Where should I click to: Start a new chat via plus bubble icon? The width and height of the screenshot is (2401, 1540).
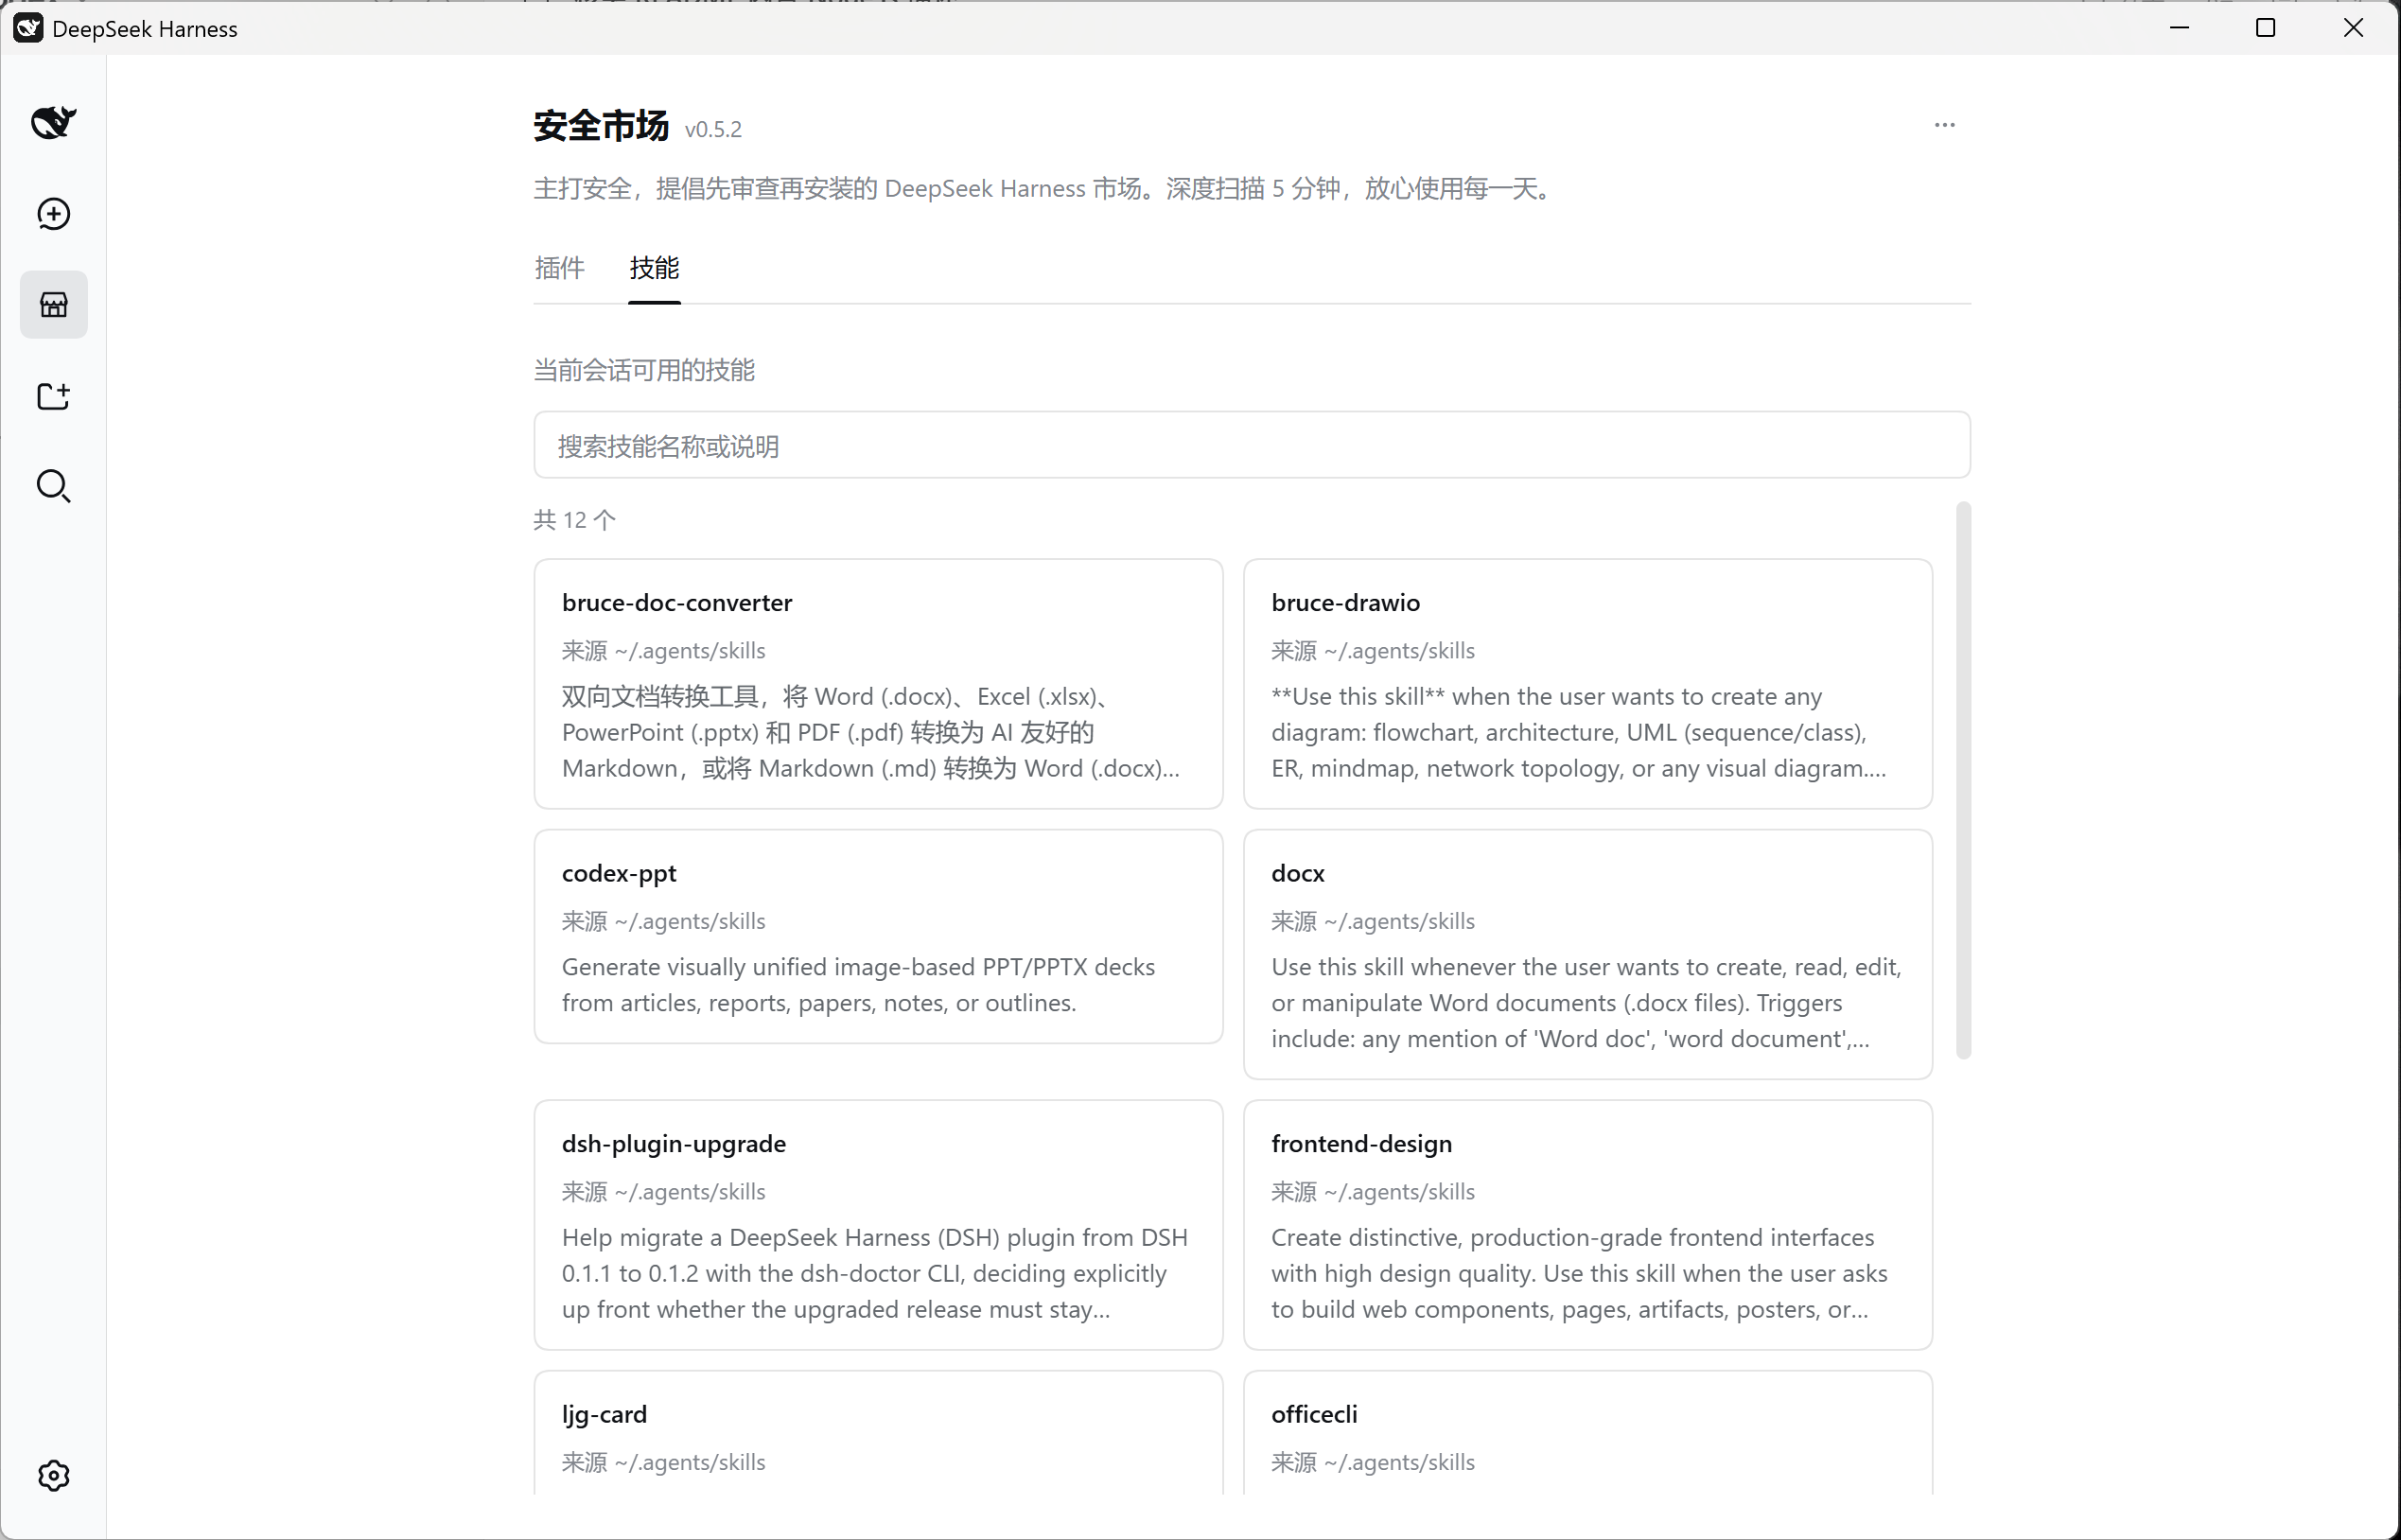pyautogui.click(x=53, y=213)
